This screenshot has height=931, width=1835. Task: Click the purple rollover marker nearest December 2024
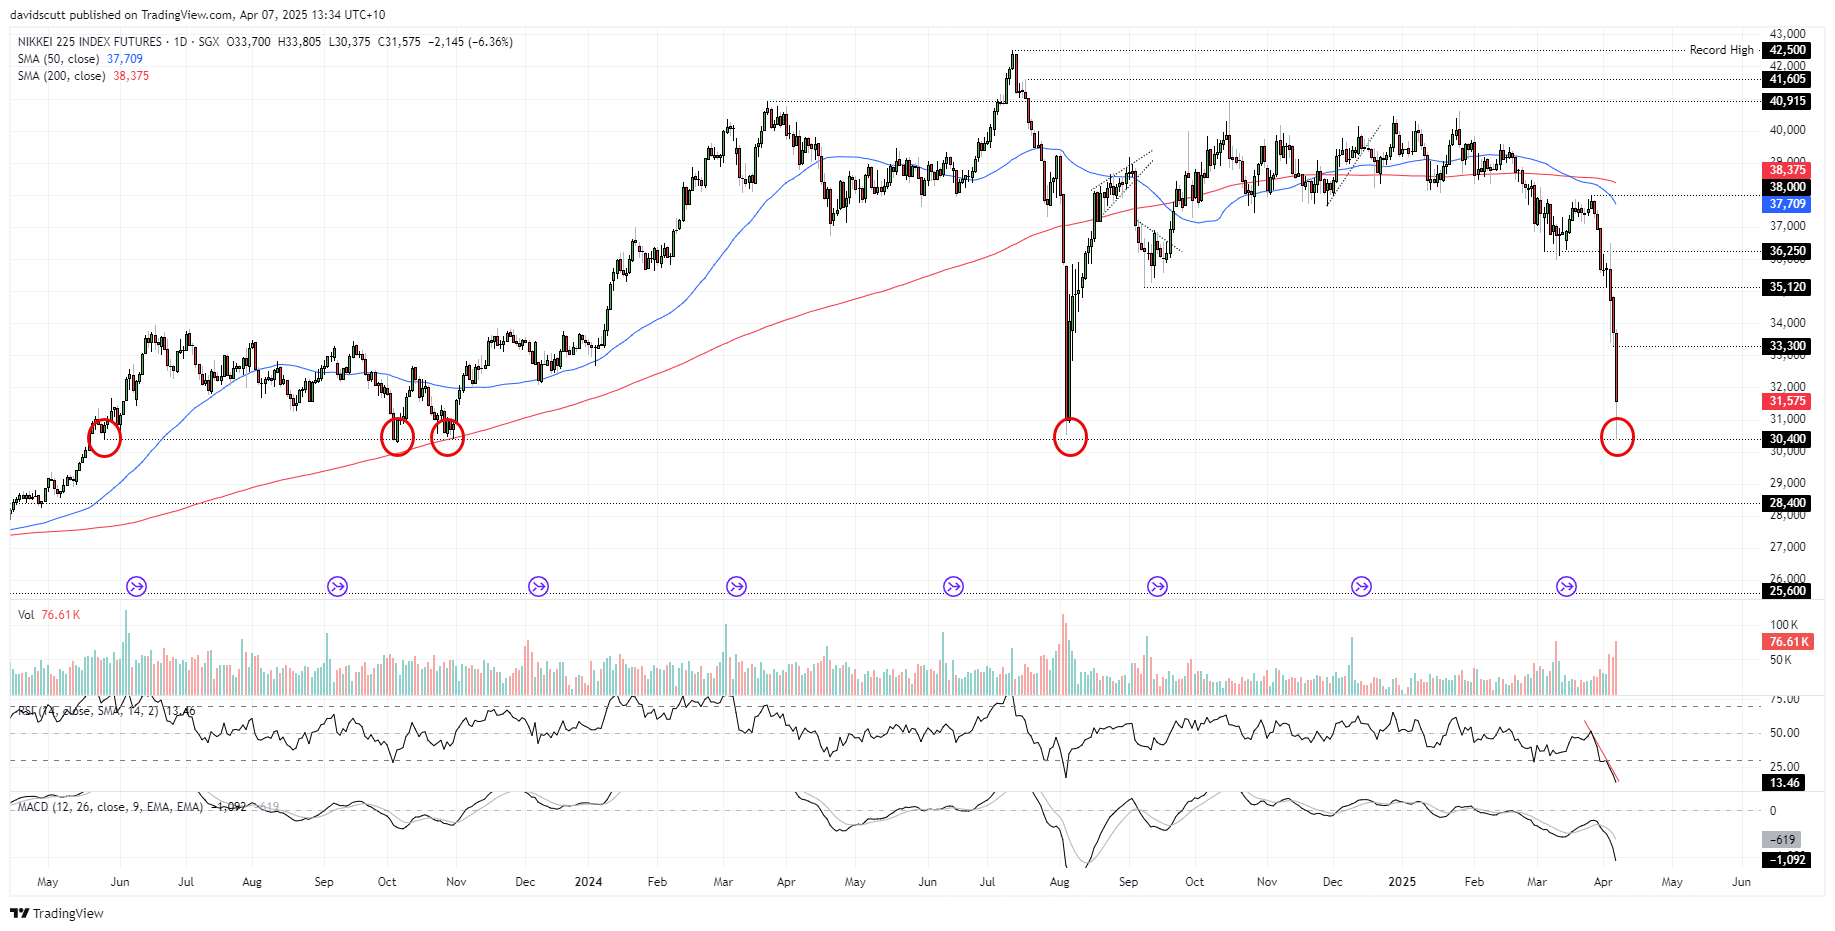pyautogui.click(x=1362, y=586)
